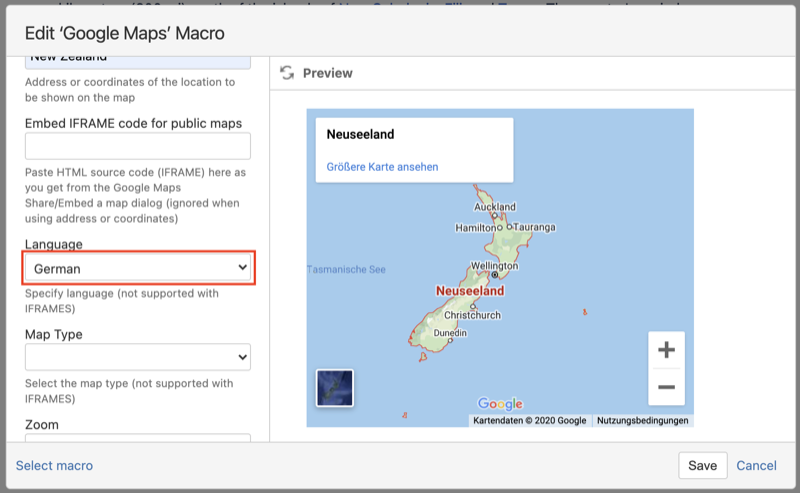Click the address field containing New Zealand
Screen dimensions: 800x493
point(138,61)
